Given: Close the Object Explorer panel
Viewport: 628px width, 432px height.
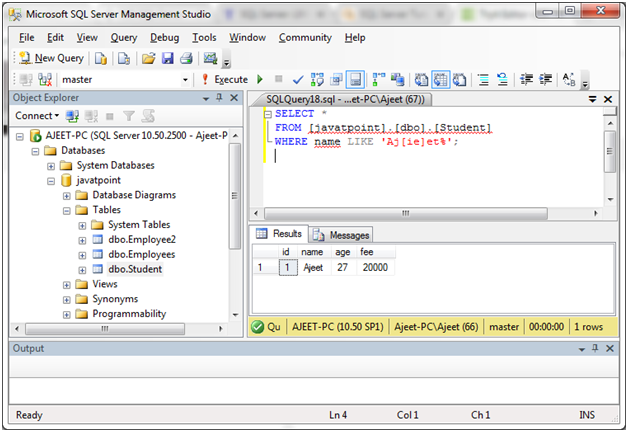Looking at the screenshot, I should click(x=234, y=98).
